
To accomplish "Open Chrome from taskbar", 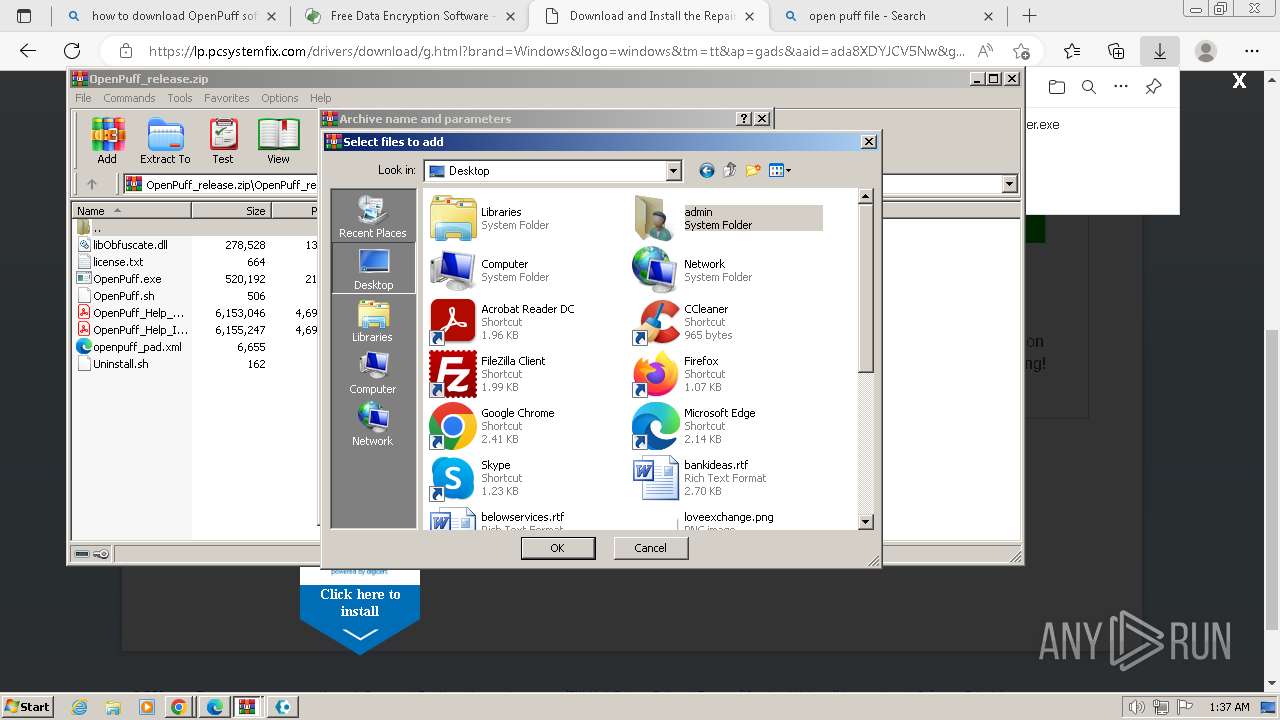I will click(x=179, y=707).
